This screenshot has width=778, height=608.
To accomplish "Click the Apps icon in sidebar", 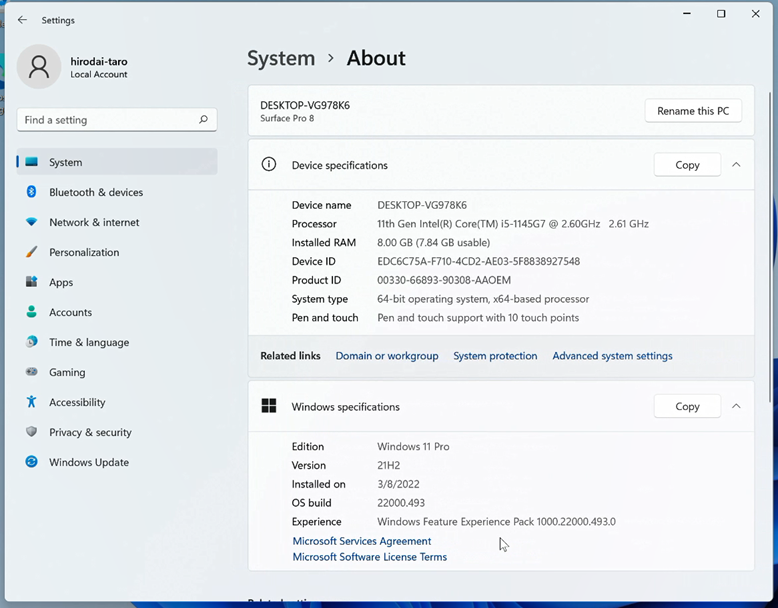I will (x=31, y=282).
